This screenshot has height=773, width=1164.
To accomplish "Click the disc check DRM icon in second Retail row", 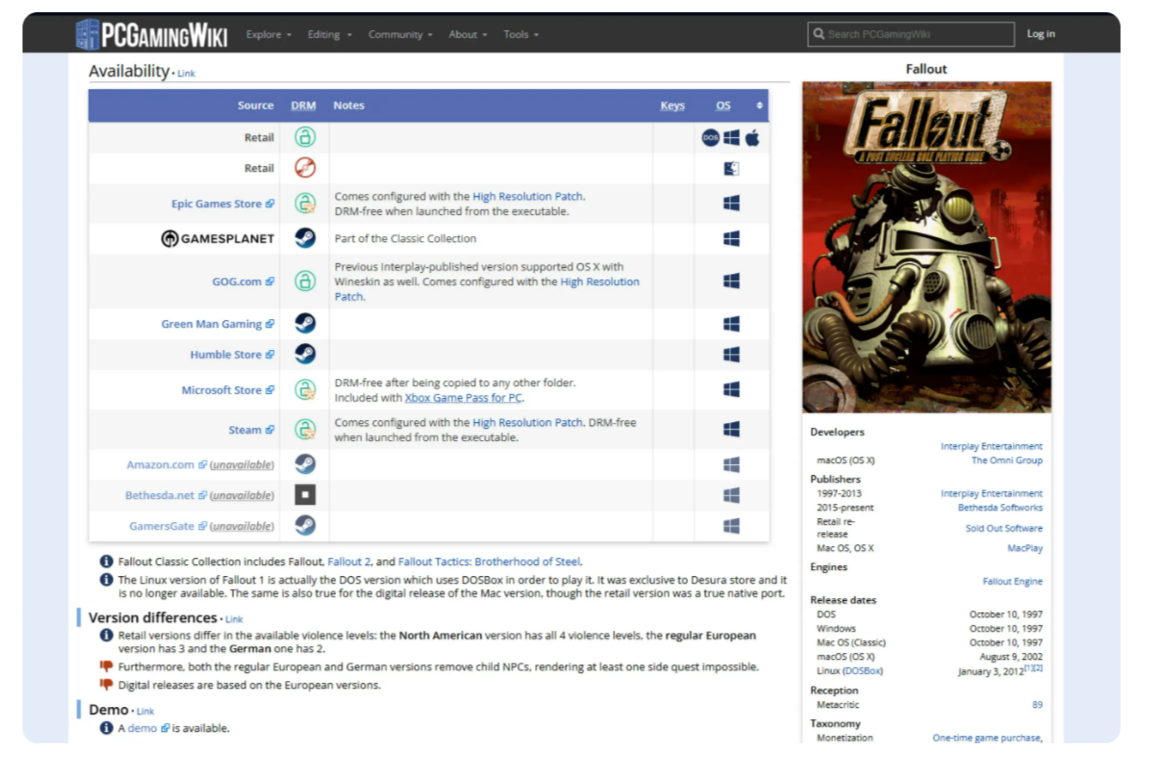I will (x=305, y=168).
